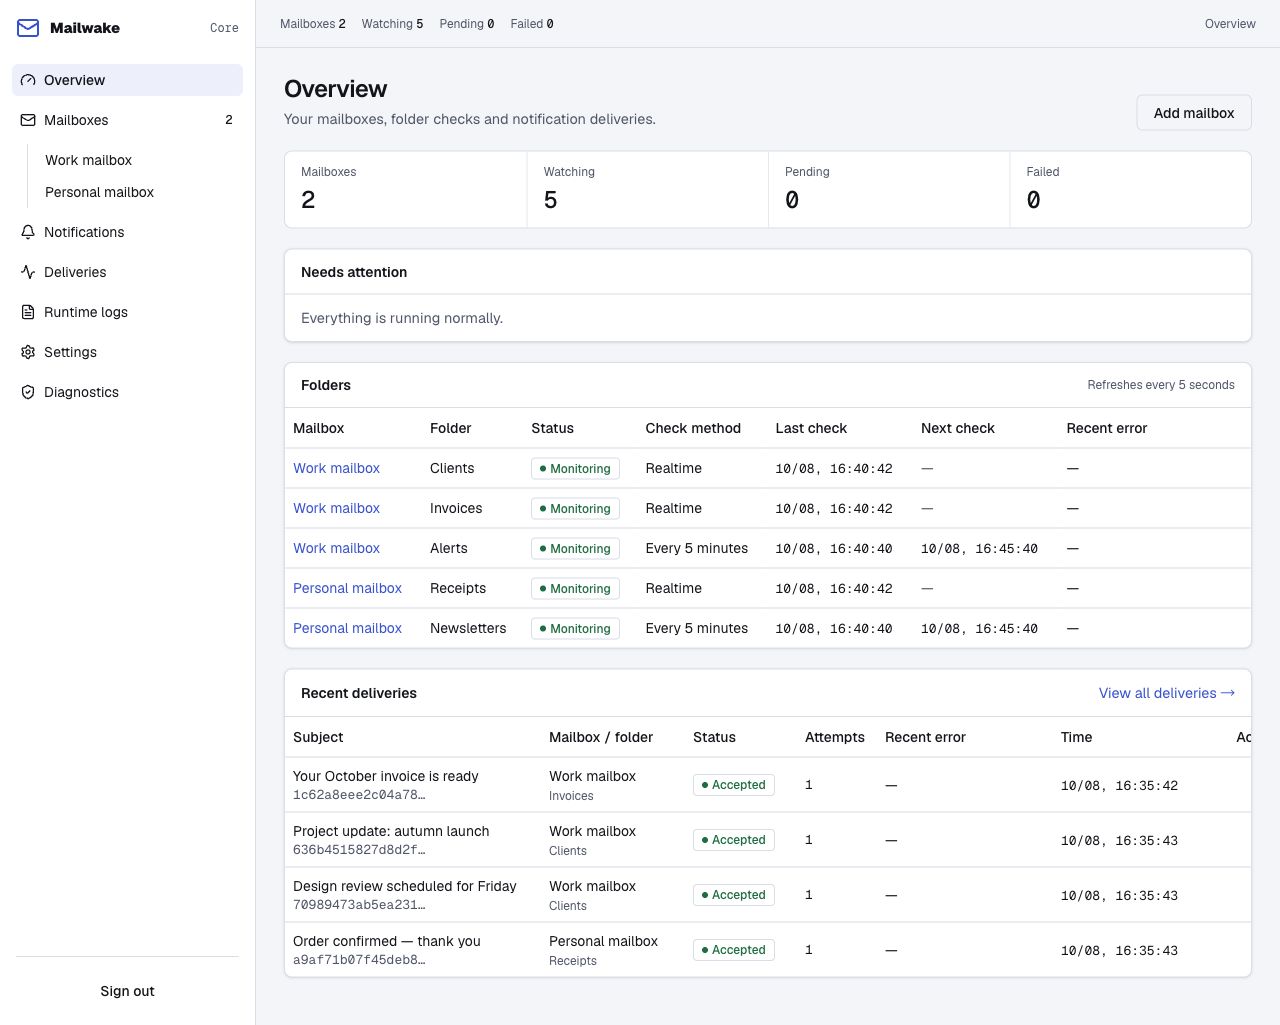The width and height of the screenshot is (1280, 1025).
Task: Click the subject 'Project update: autumn launch'
Action: tap(391, 831)
